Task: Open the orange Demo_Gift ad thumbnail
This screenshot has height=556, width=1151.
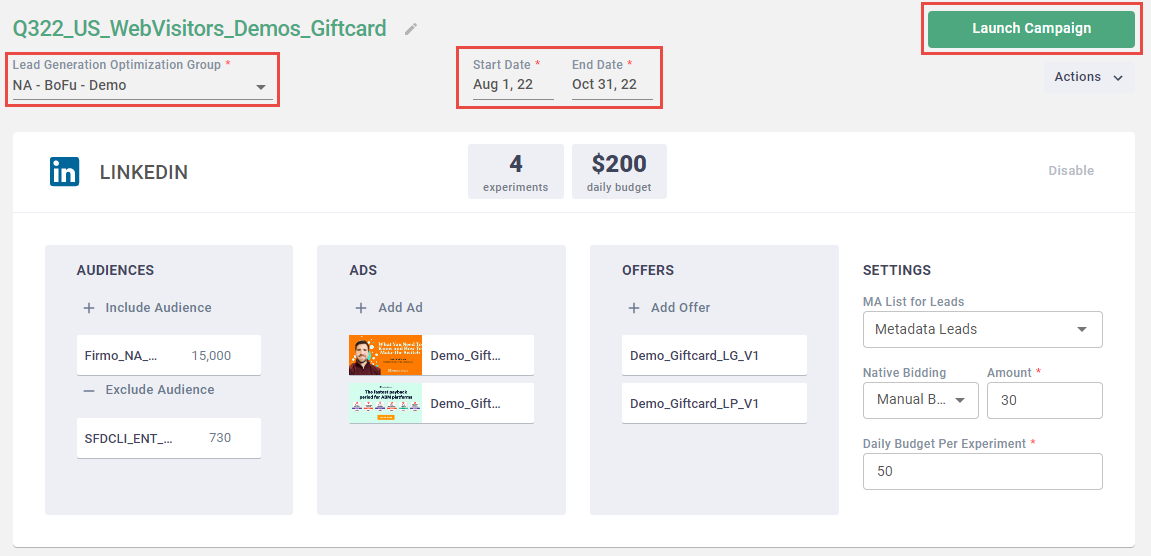Action: pyautogui.click(x=386, y=355)
